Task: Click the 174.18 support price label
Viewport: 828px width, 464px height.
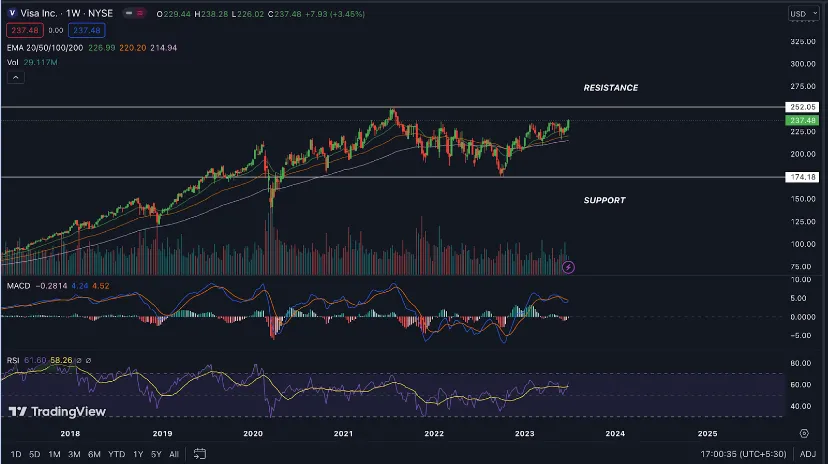Action: tap(802, 177)
